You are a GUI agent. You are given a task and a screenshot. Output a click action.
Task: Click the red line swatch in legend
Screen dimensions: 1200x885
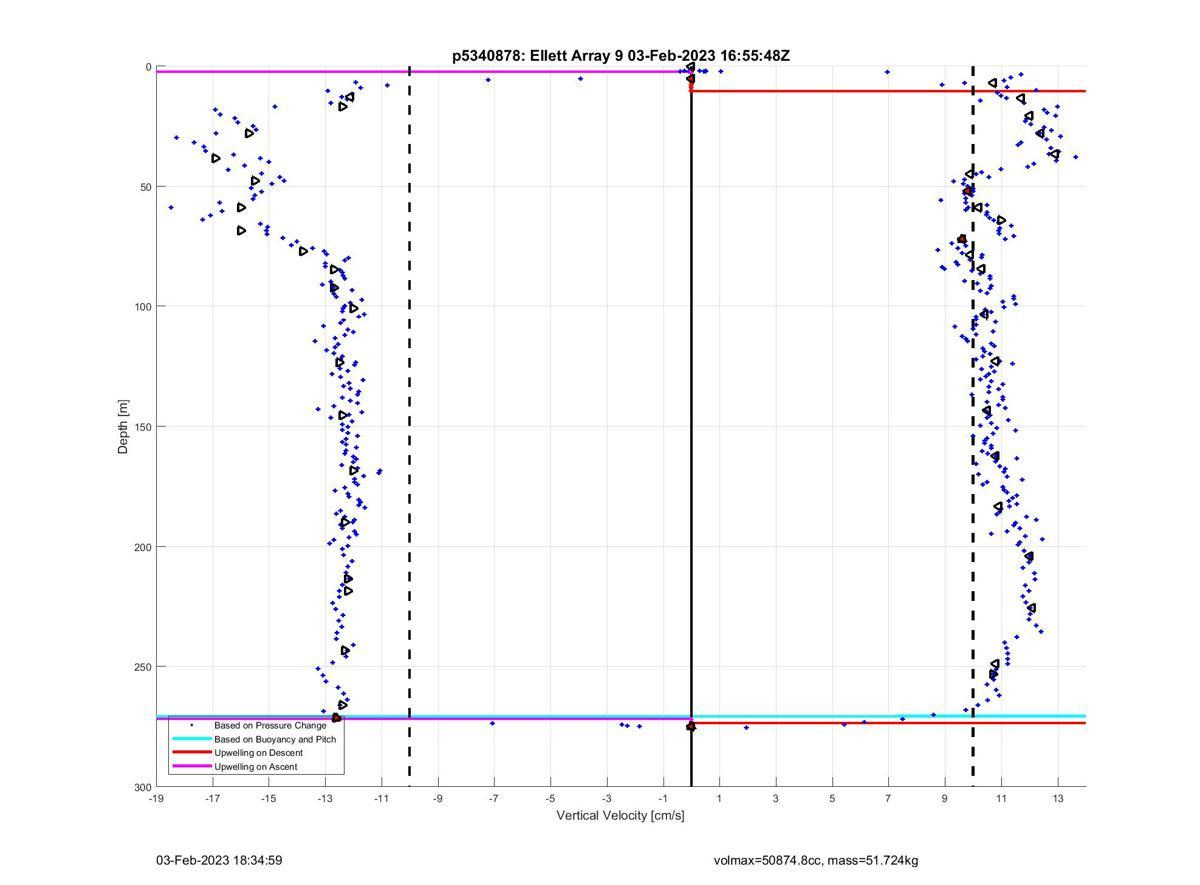191,752
